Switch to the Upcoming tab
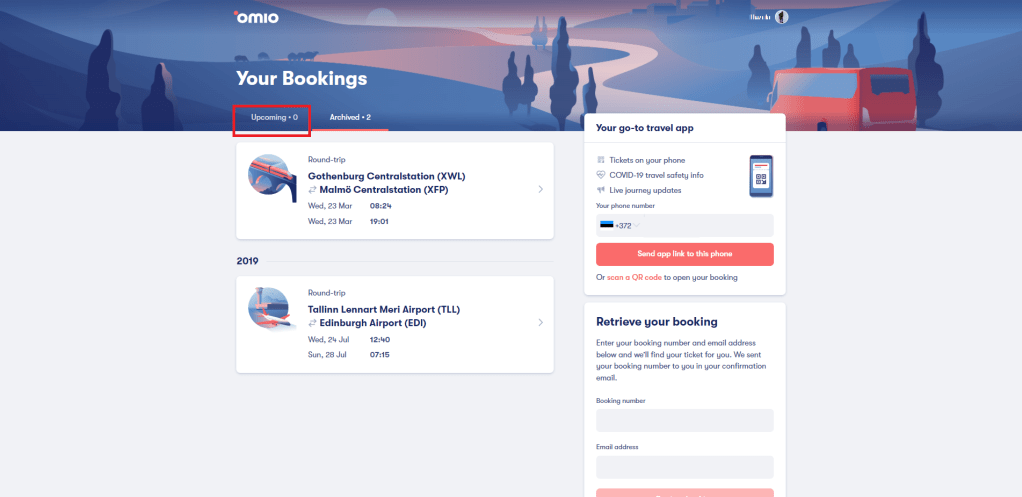 pyautogui.click(x=274, y=118)
